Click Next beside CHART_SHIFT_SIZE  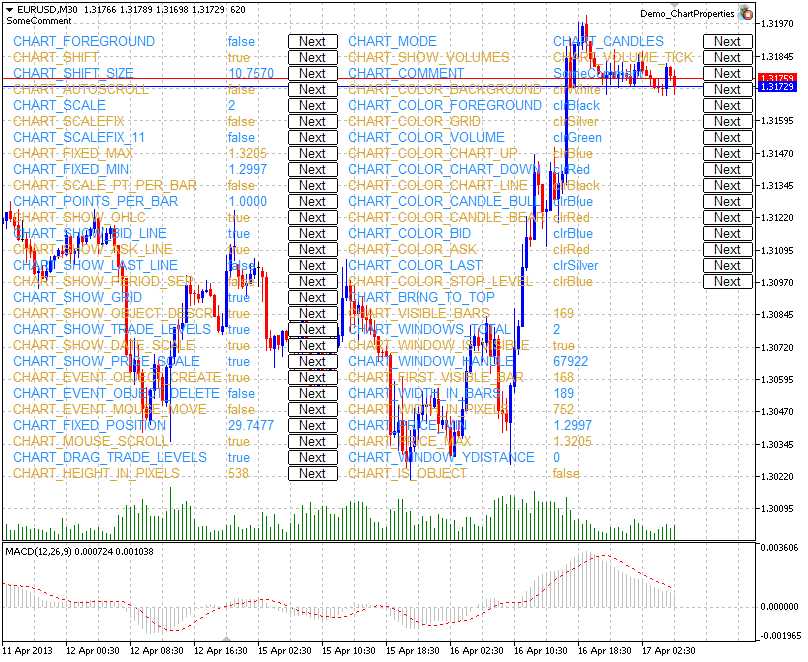312,73
